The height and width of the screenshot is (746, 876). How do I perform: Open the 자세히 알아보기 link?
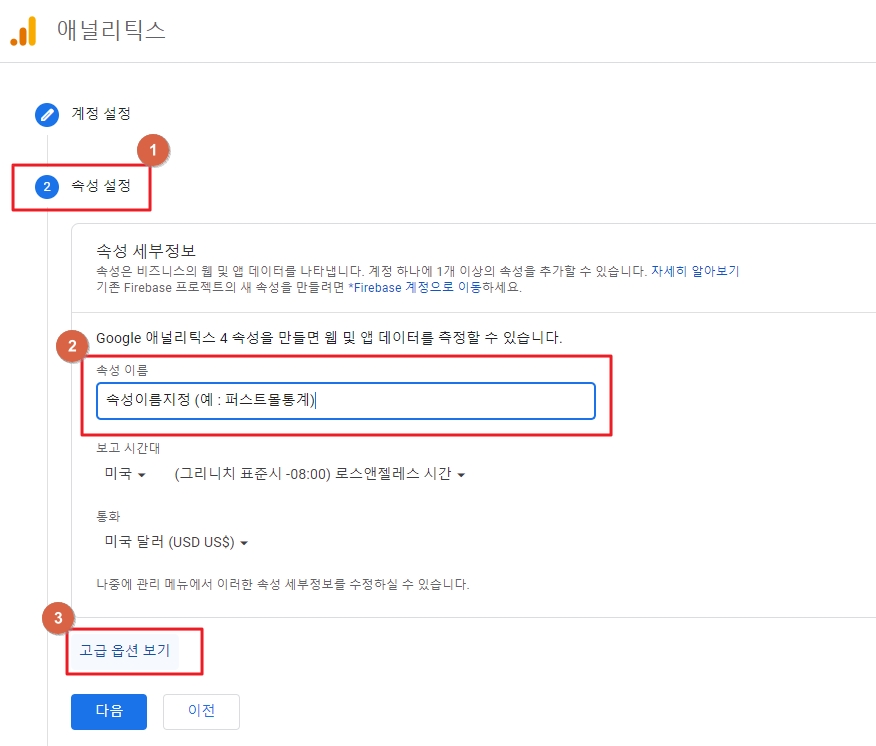point(695,271)
